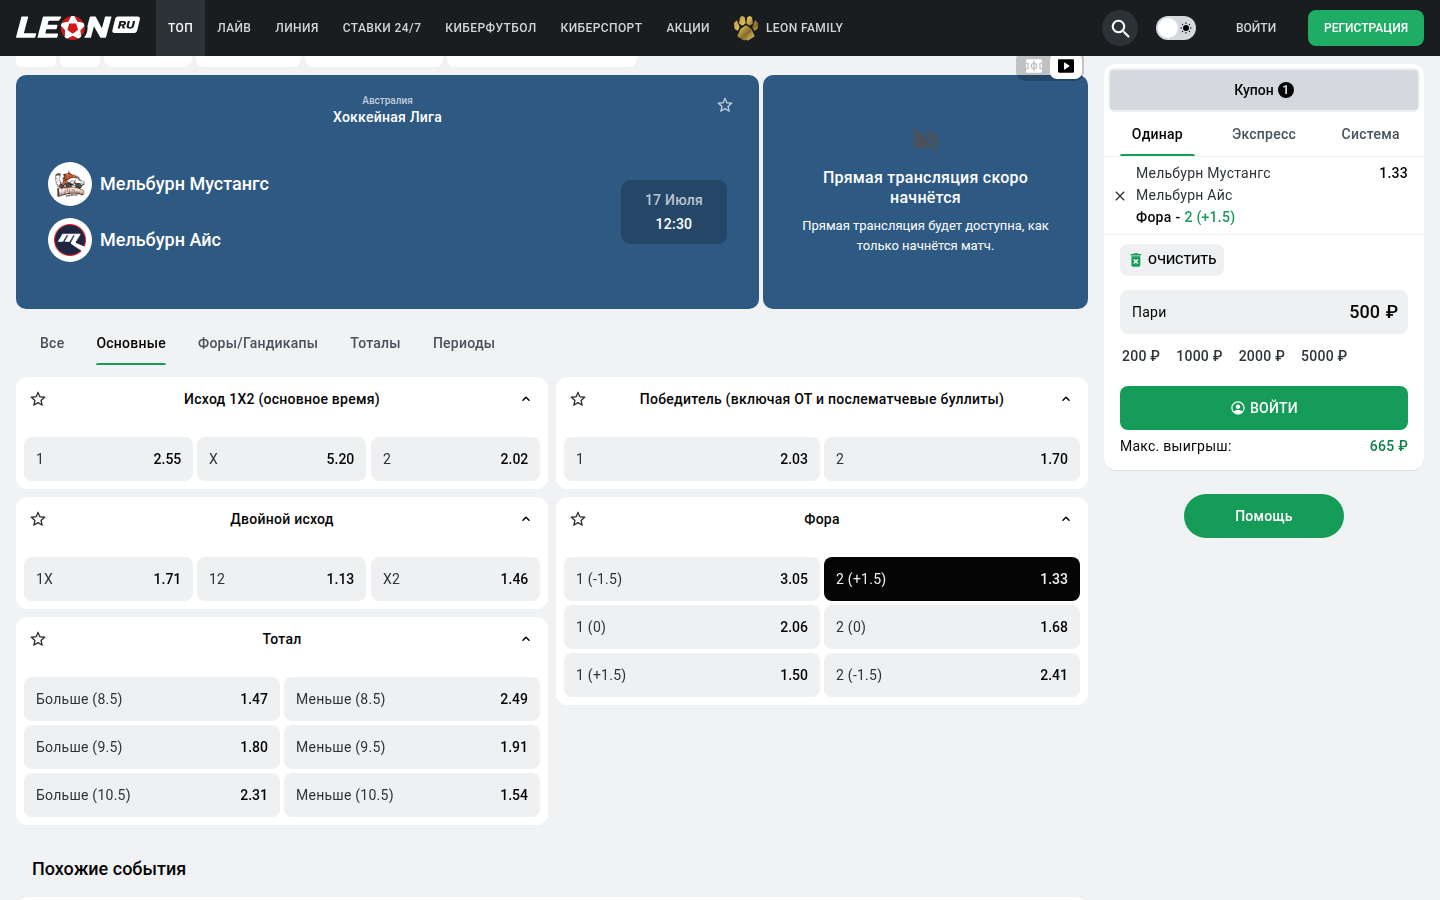The image size is (1440, 900).
Task: Click the Мельбурн Мустангс team logo
Action: 70,184
